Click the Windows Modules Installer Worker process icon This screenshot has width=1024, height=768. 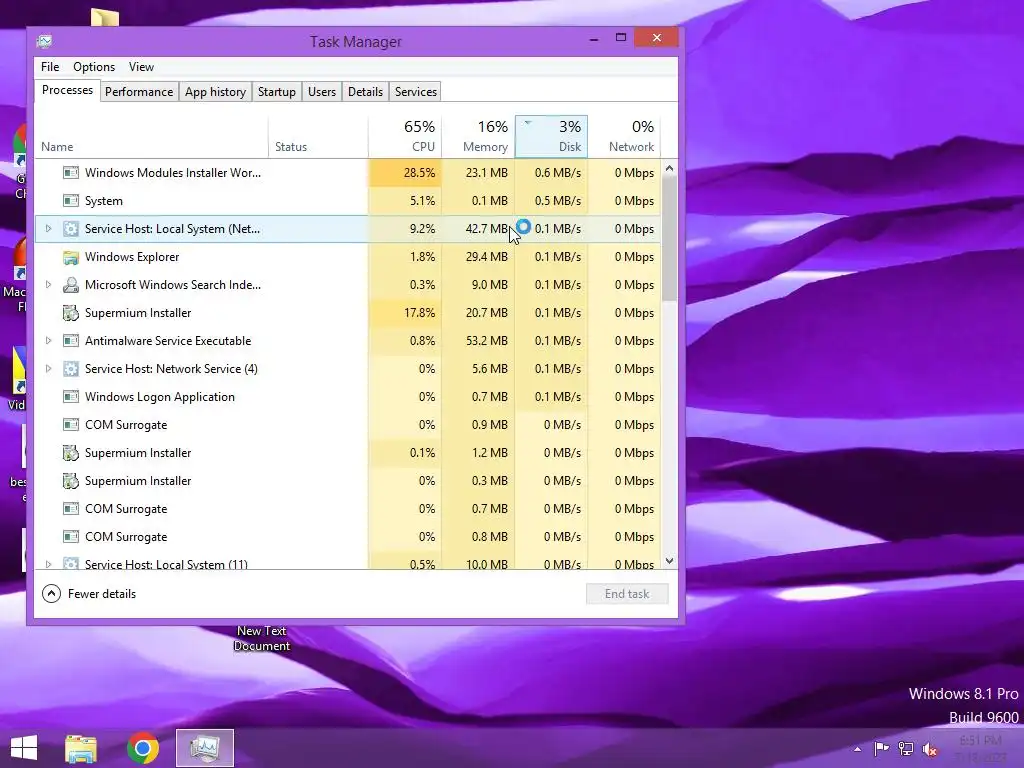point(71,173)
